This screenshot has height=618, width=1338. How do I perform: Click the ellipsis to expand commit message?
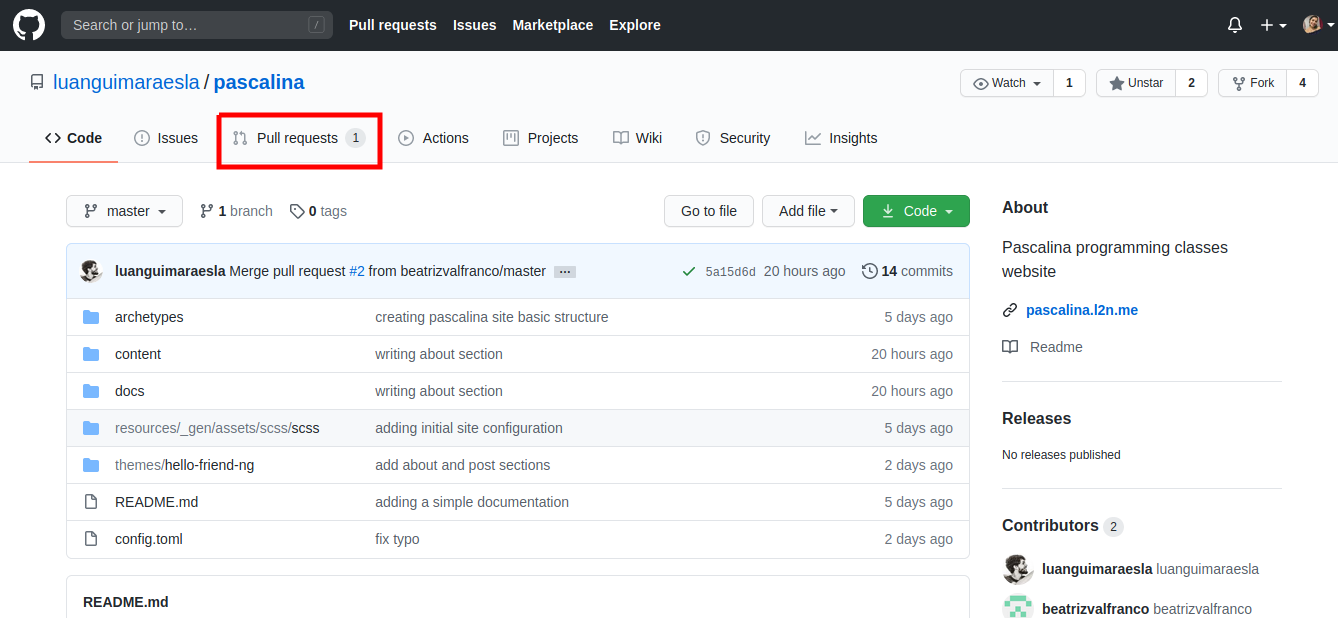(564, 272)
